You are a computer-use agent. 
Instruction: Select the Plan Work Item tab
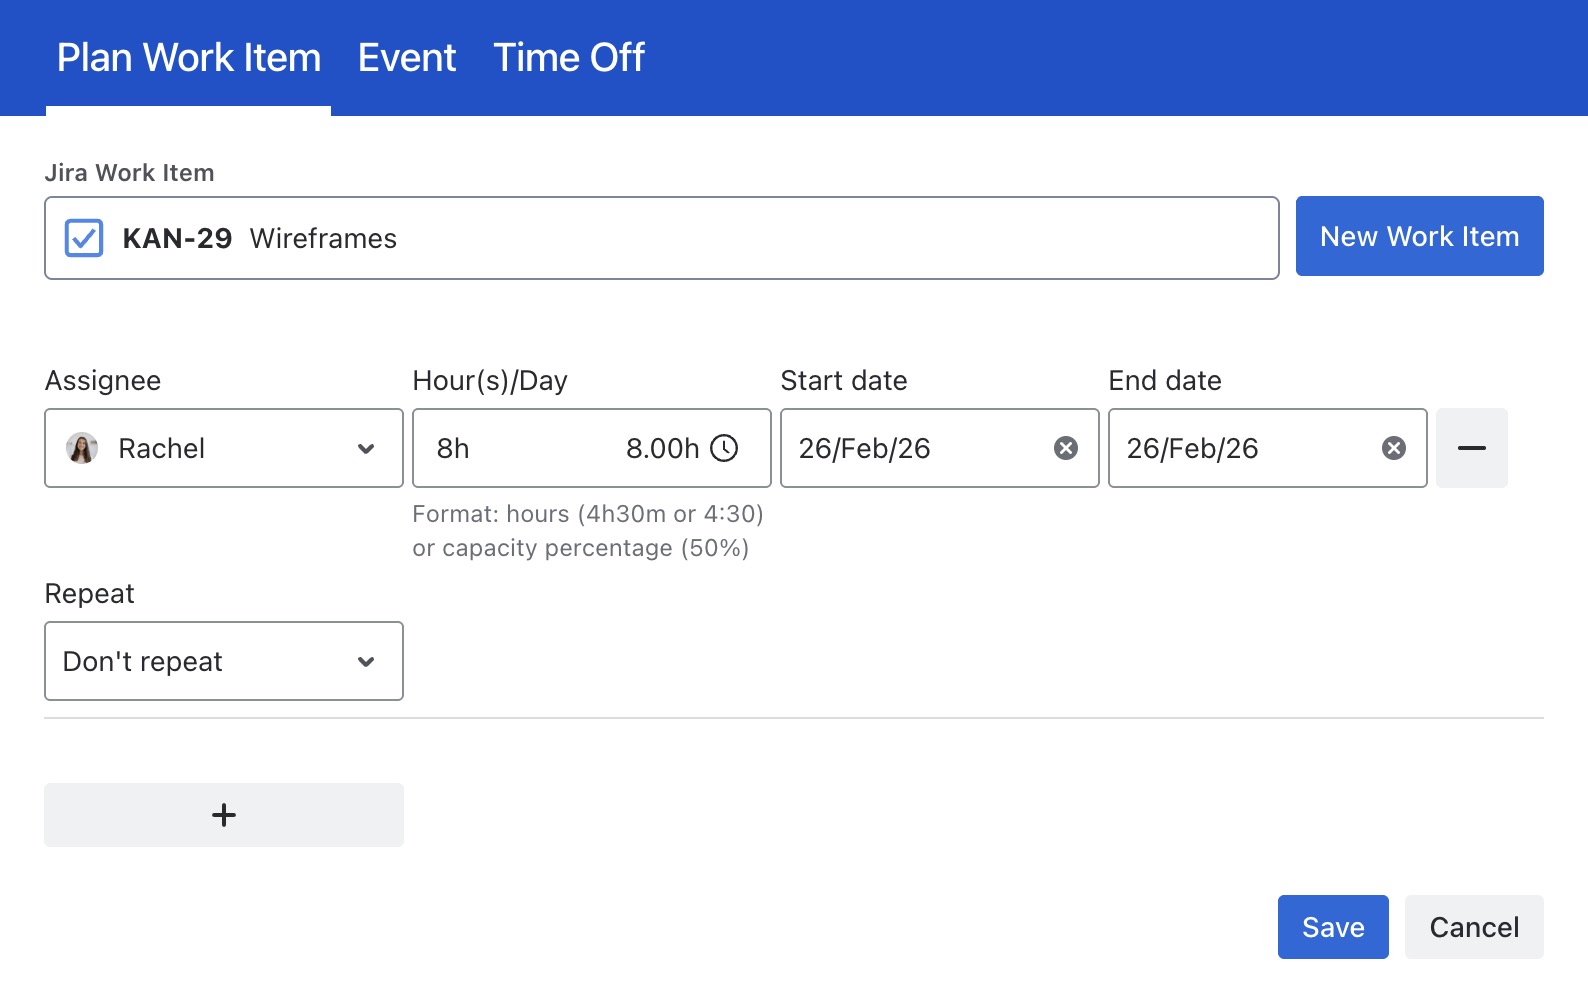tap(189, 58)
